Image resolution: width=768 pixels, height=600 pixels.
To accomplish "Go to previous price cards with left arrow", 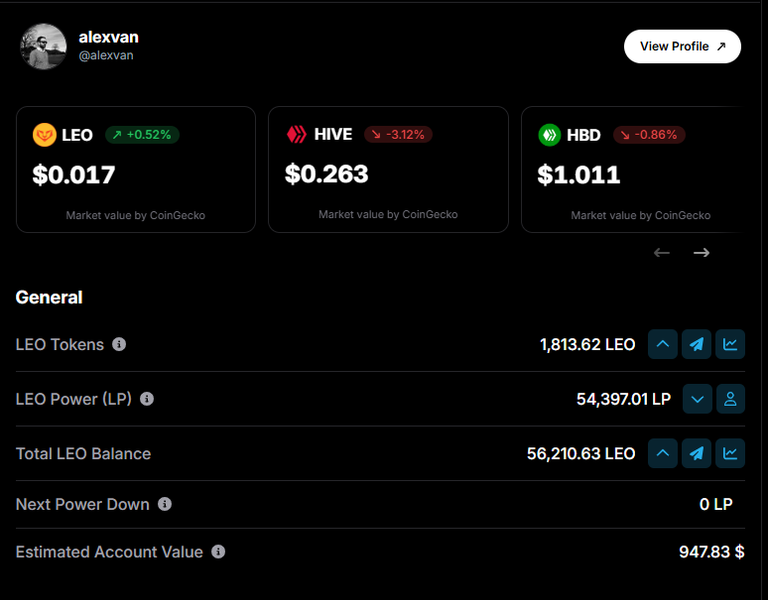I will tap(662, 253).
